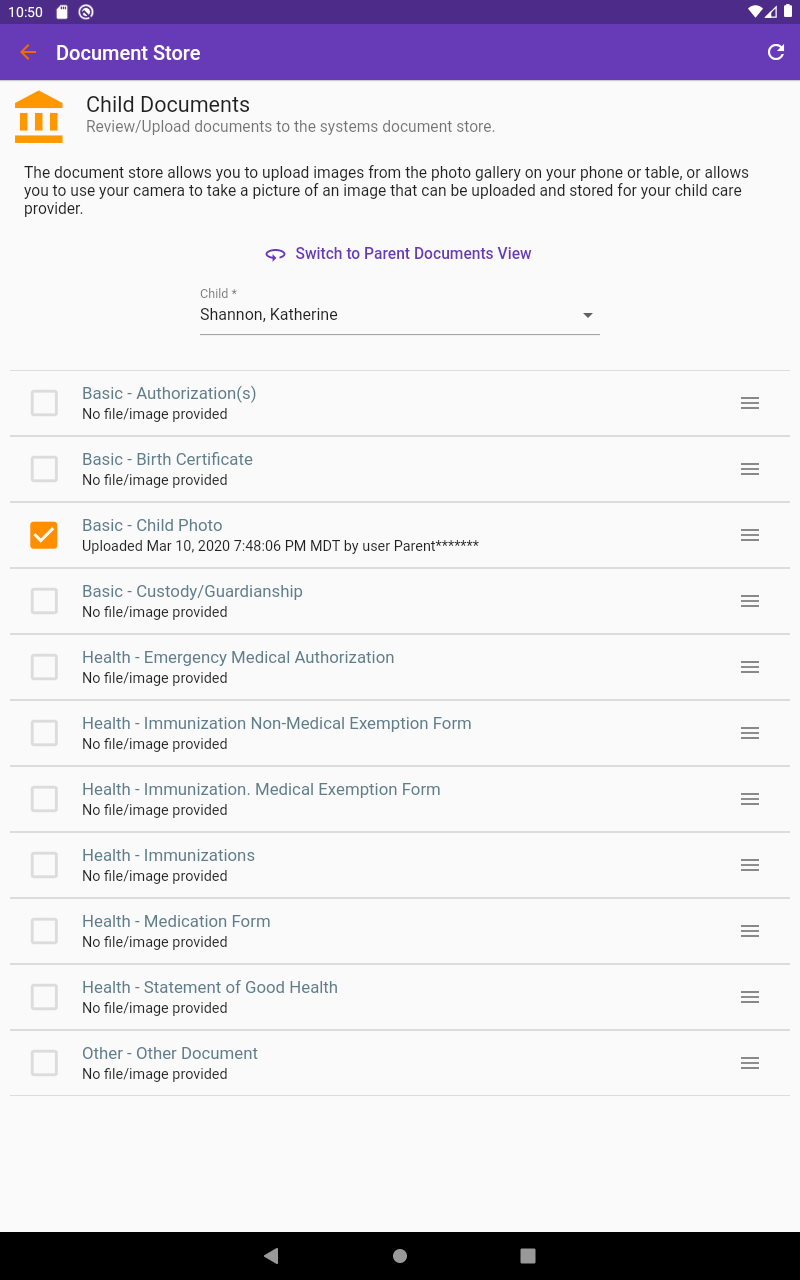Screen dimensions: 800x1280
Task: Tap the orange back arrow
Action: pos(28,53)
